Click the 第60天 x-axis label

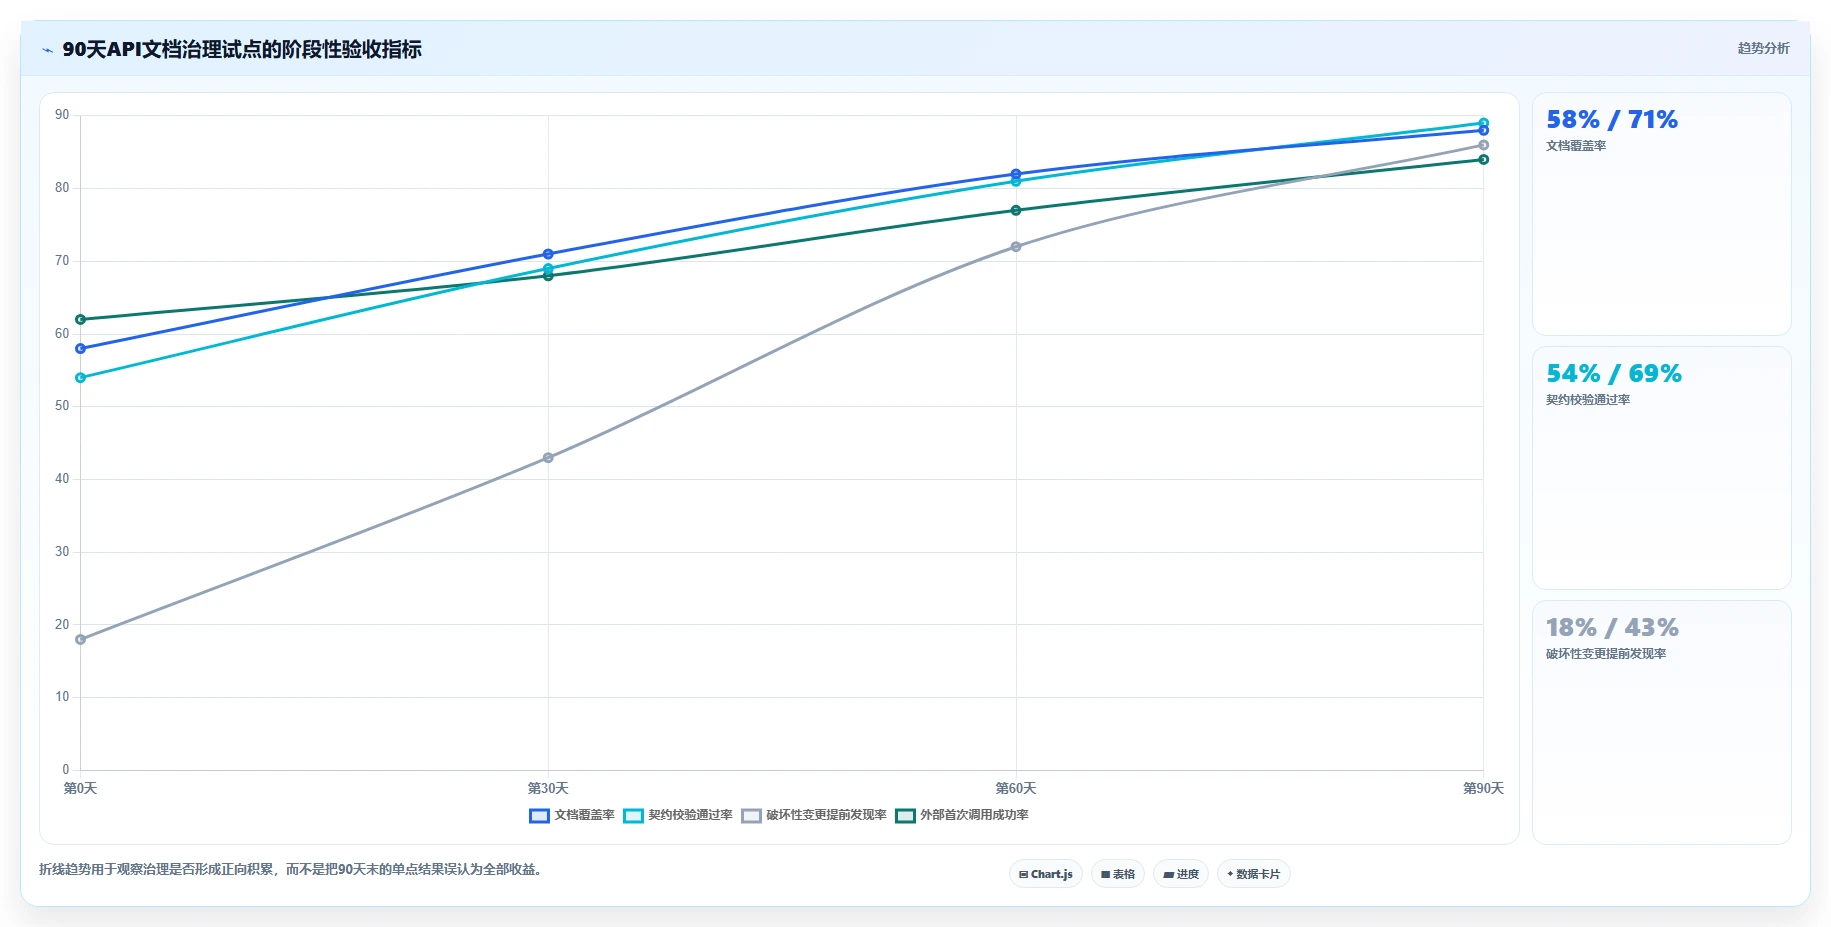coord(1016,789)
